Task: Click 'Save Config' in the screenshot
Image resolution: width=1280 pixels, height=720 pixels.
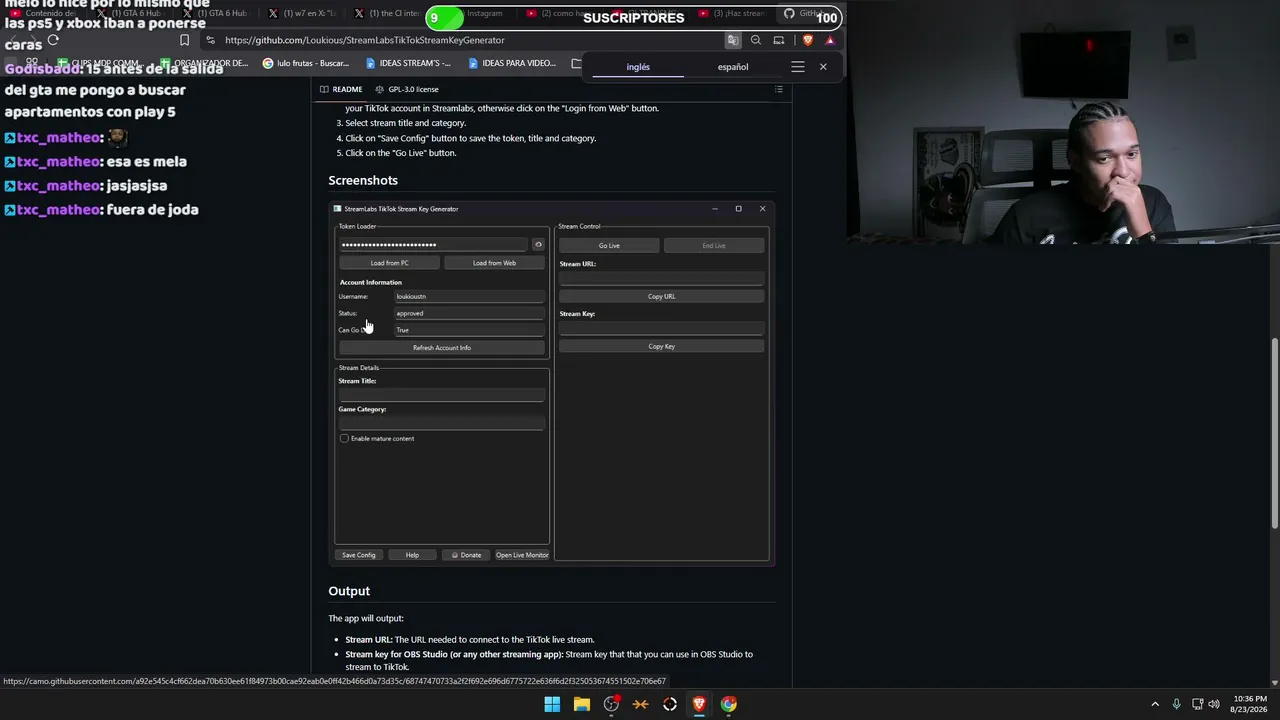Action: click(359, 555)
